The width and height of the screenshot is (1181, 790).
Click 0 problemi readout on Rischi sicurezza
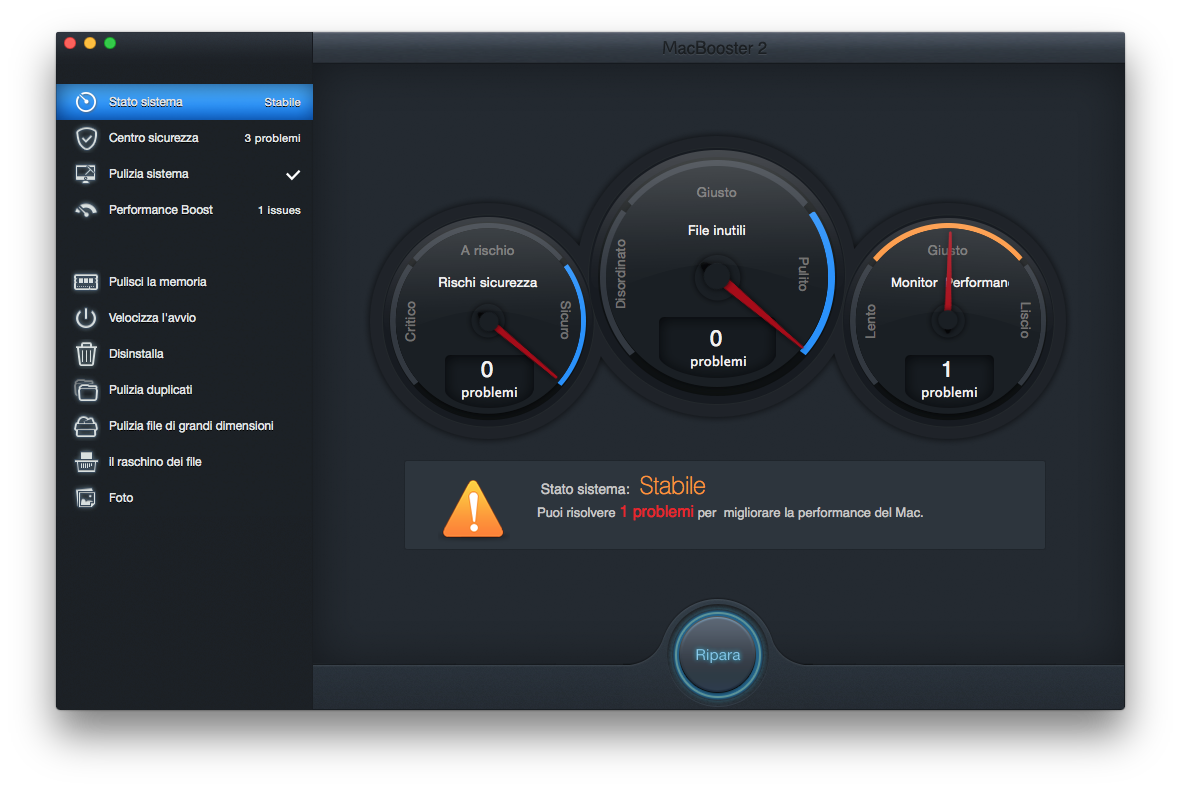489,380
